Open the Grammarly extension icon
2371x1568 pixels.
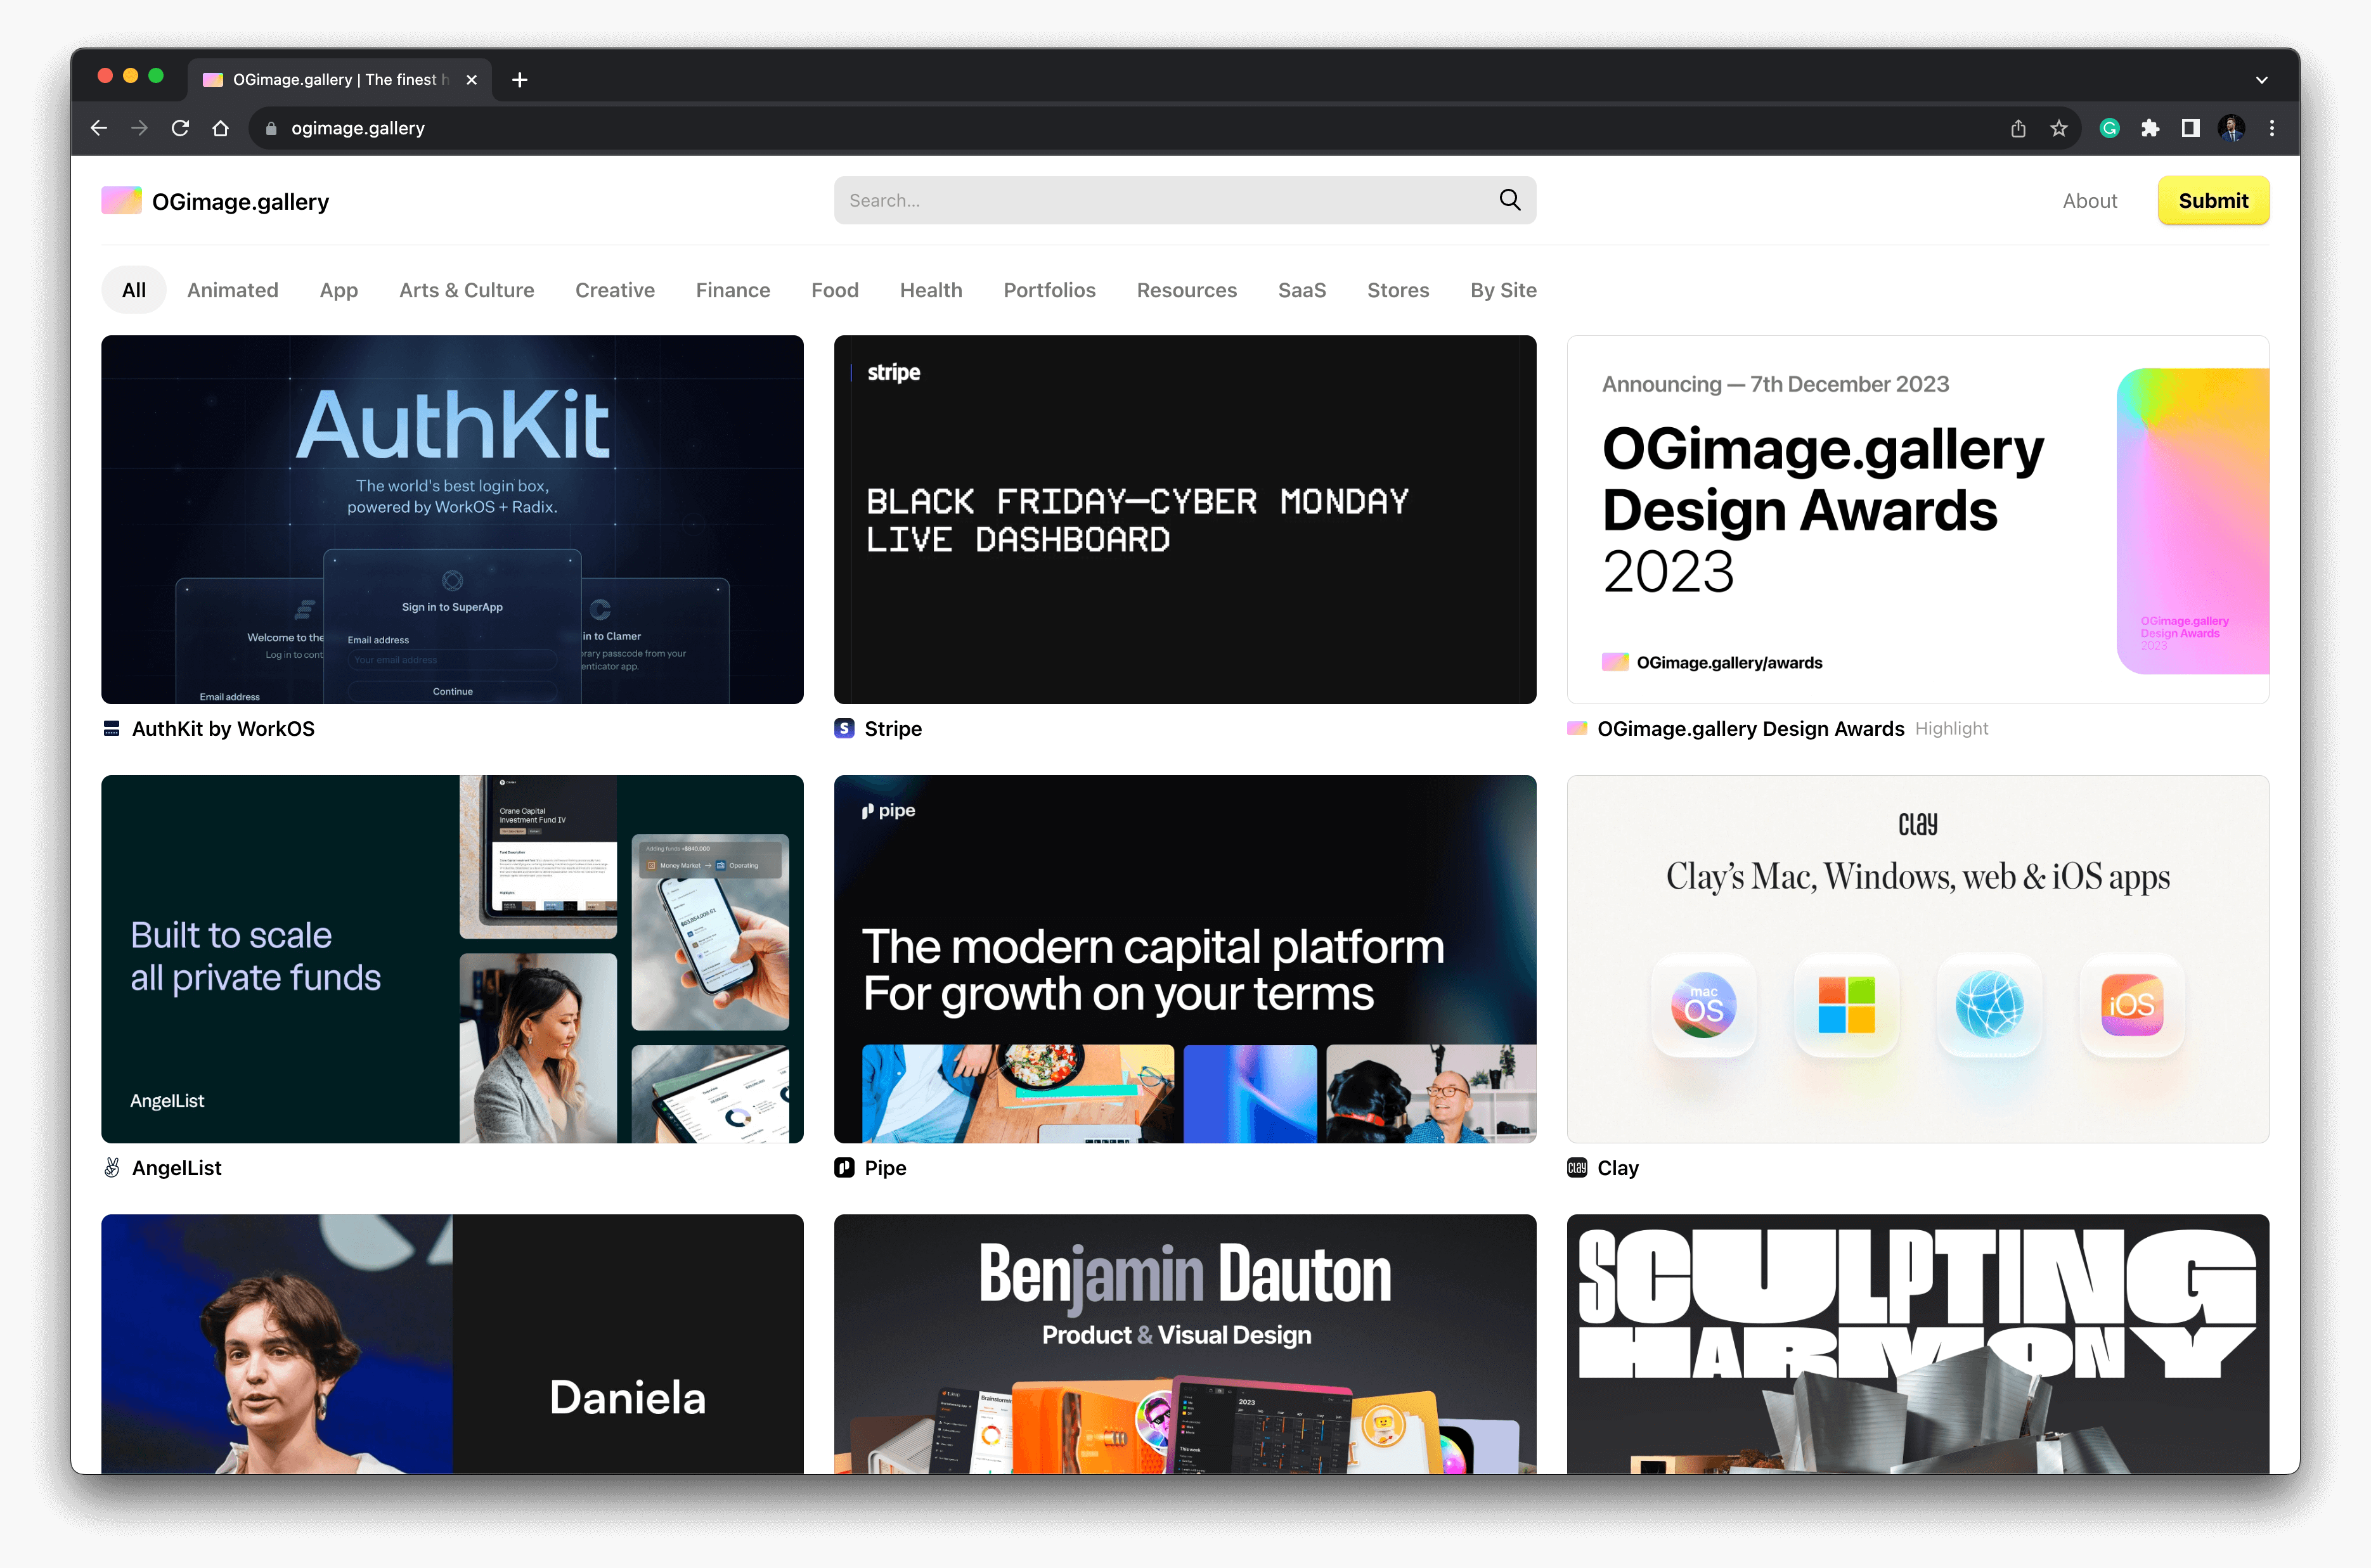[2109, 128]
